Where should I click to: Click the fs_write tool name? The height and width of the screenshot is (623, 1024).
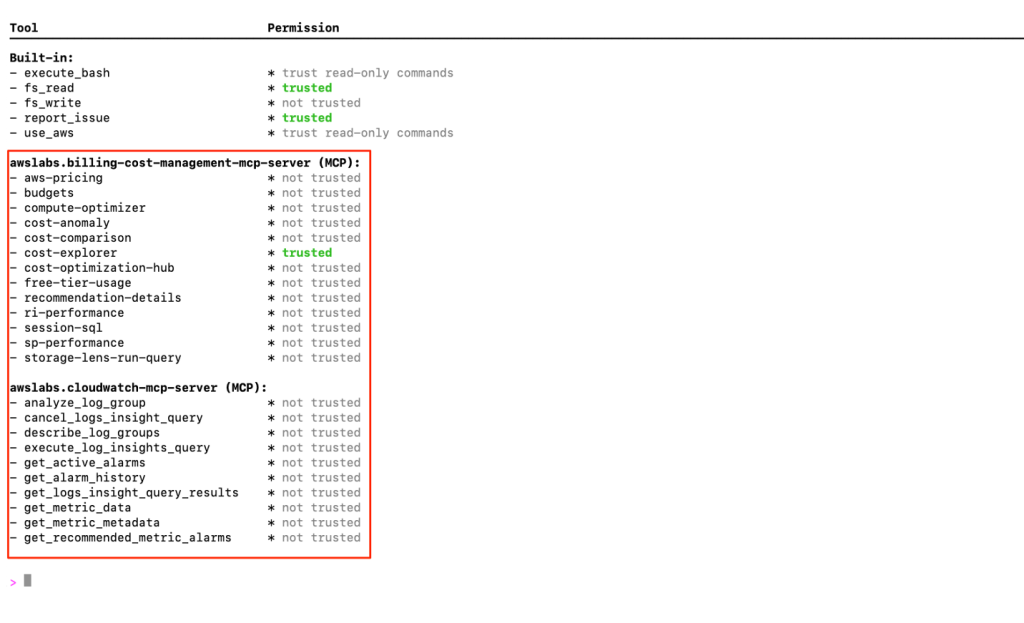pyautogui.click(x=52, y=103)
